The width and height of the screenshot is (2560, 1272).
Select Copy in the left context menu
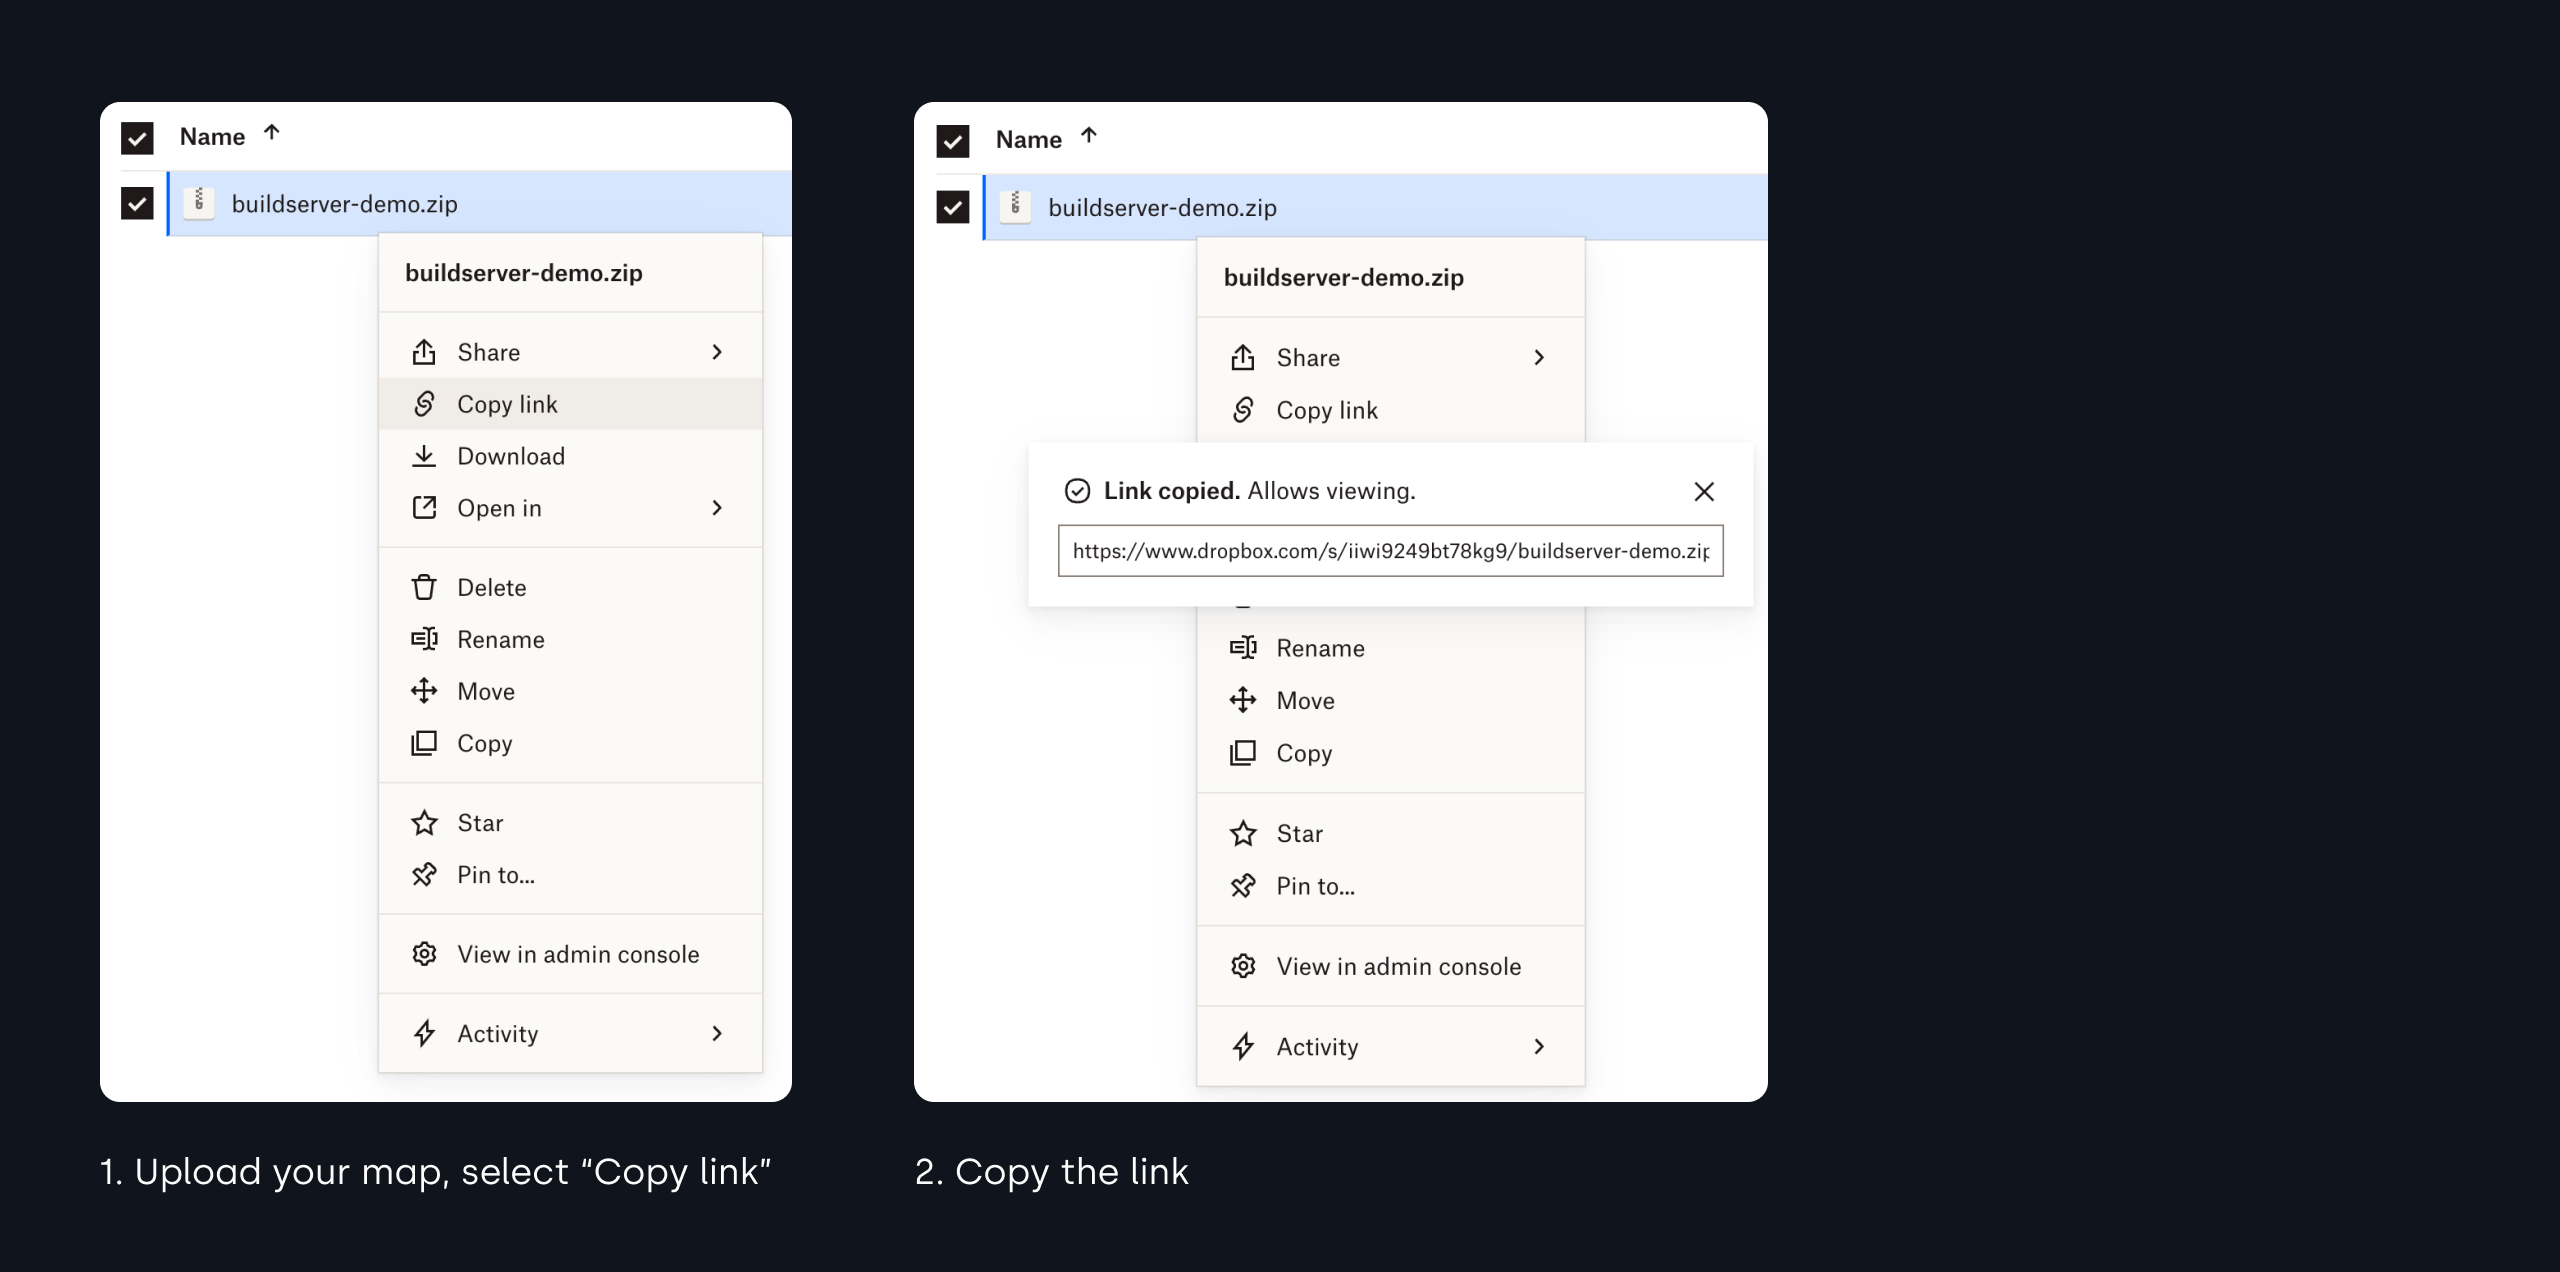pos(485,743)
